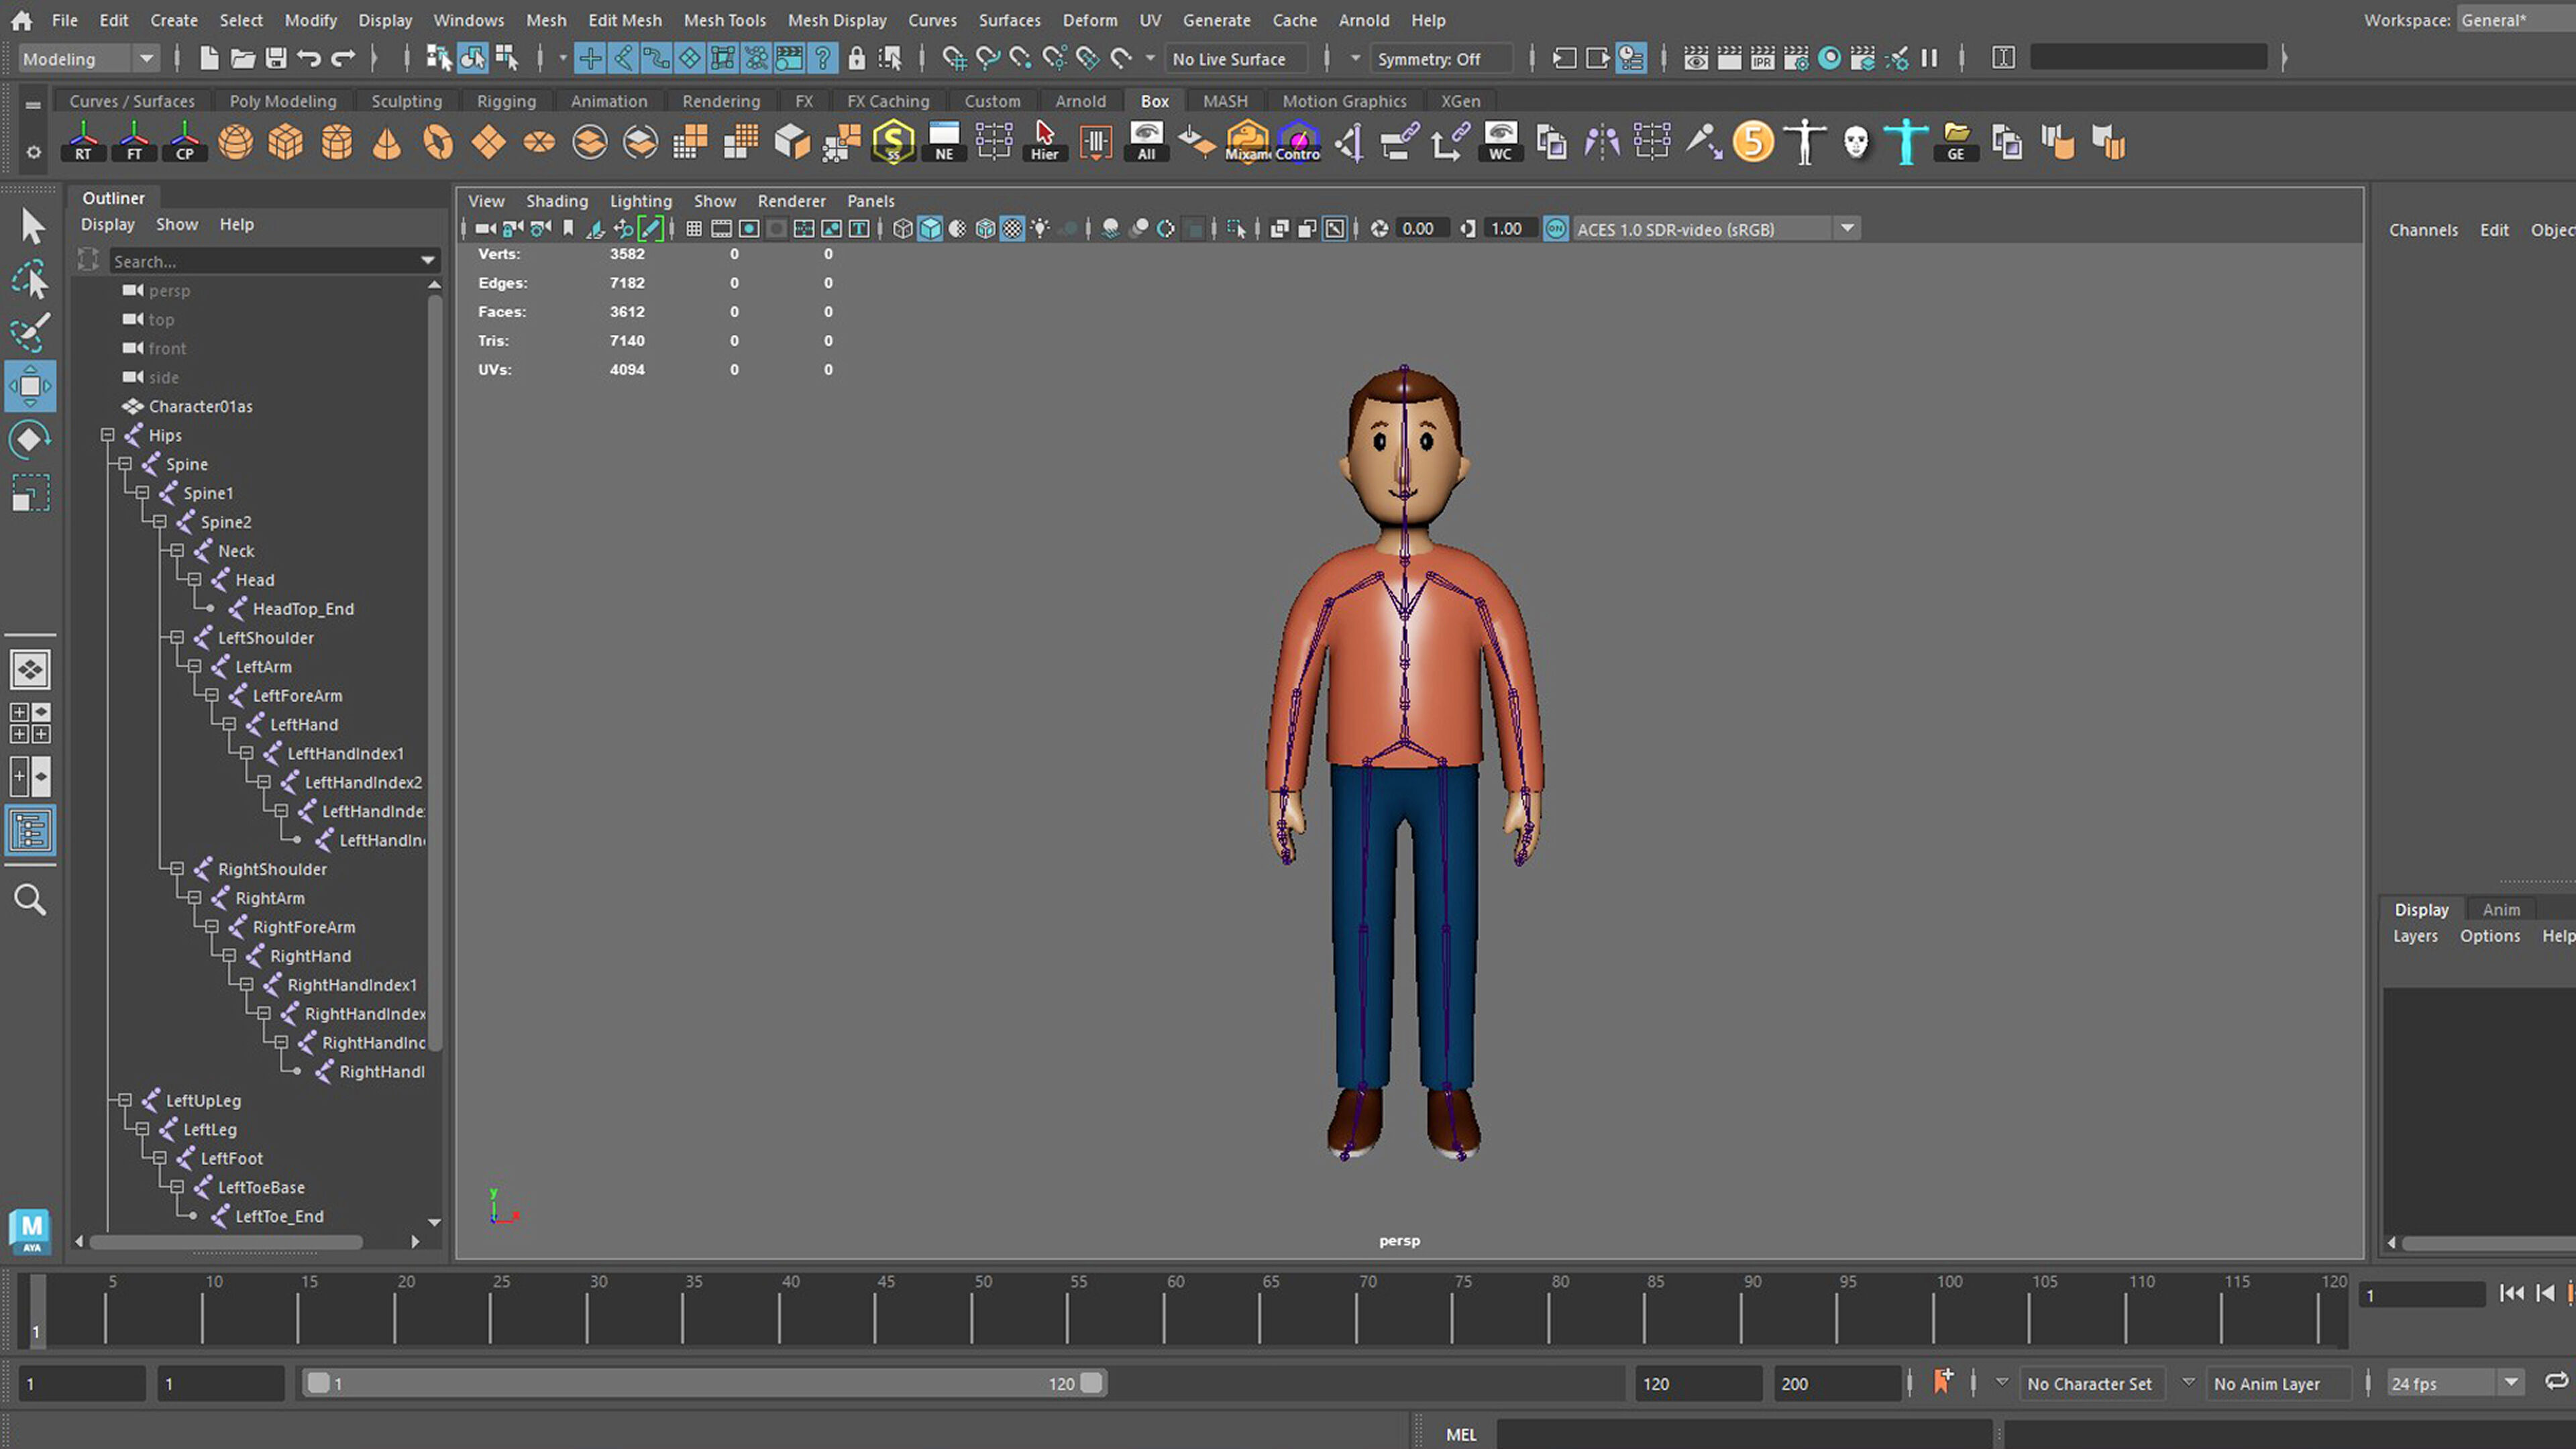Click the cyan T-pose figure shelf icon
2576x1449 pixels.
(x=1905, y=142)
